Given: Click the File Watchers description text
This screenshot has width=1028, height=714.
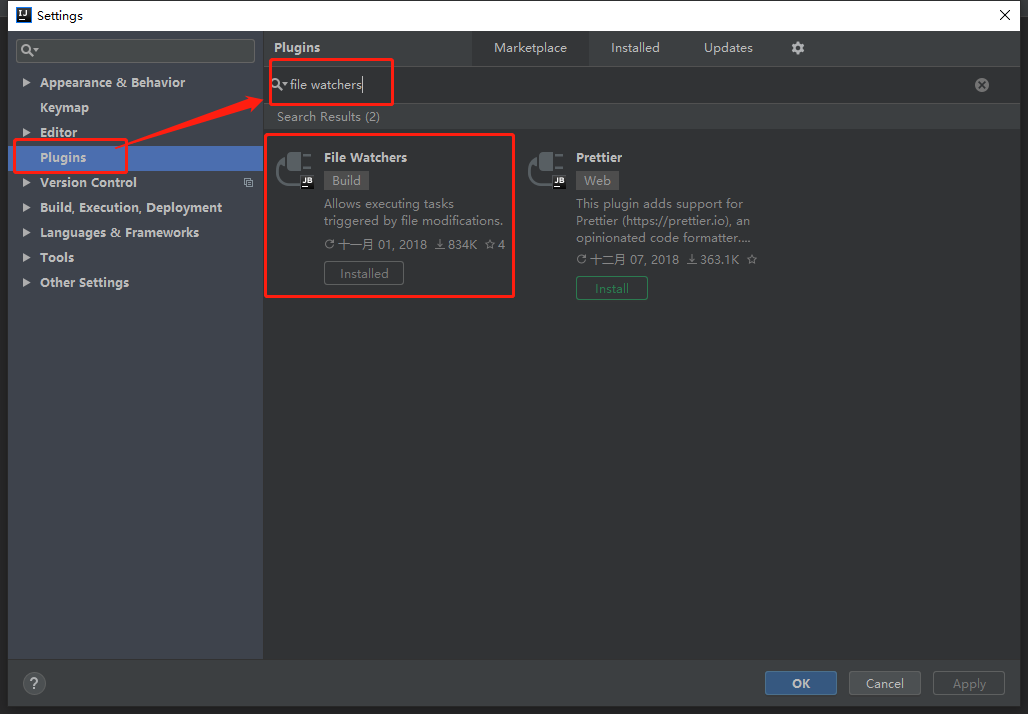Looking at the screenshot, I should click(413, 212).
